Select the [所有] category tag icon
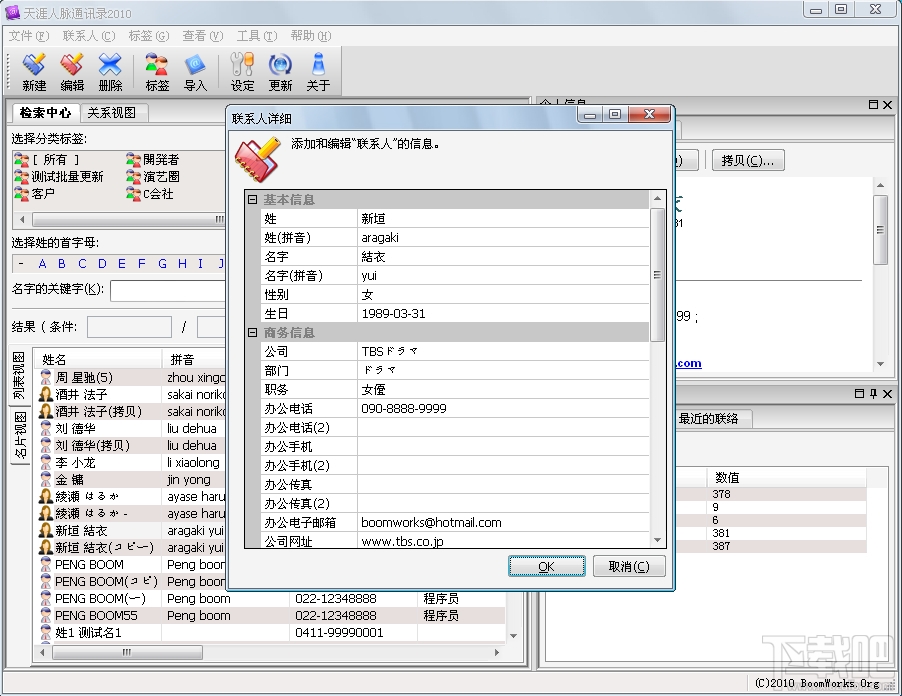Screen dimensions: 902x696 click(x=21, y=159)
